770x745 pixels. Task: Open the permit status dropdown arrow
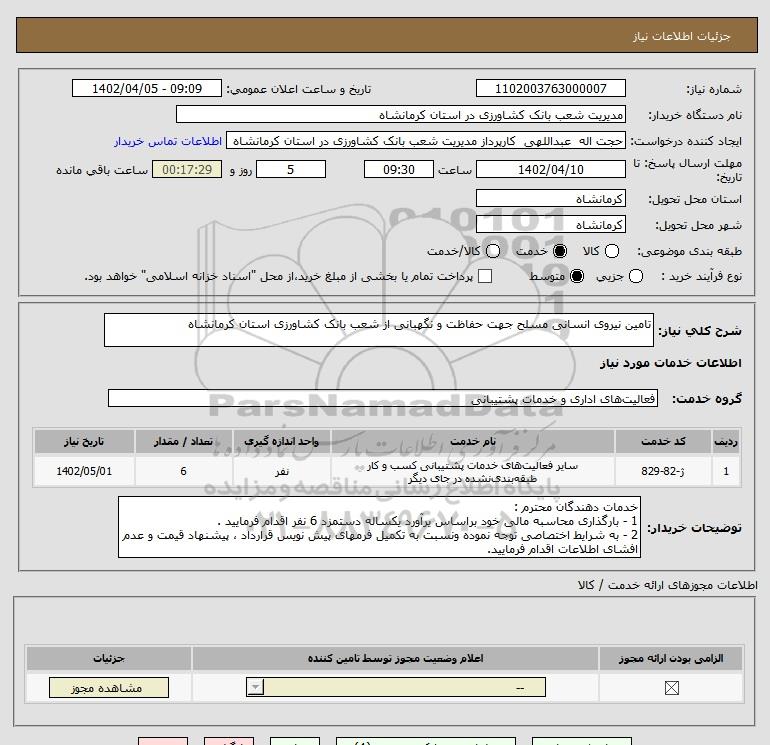255,687
